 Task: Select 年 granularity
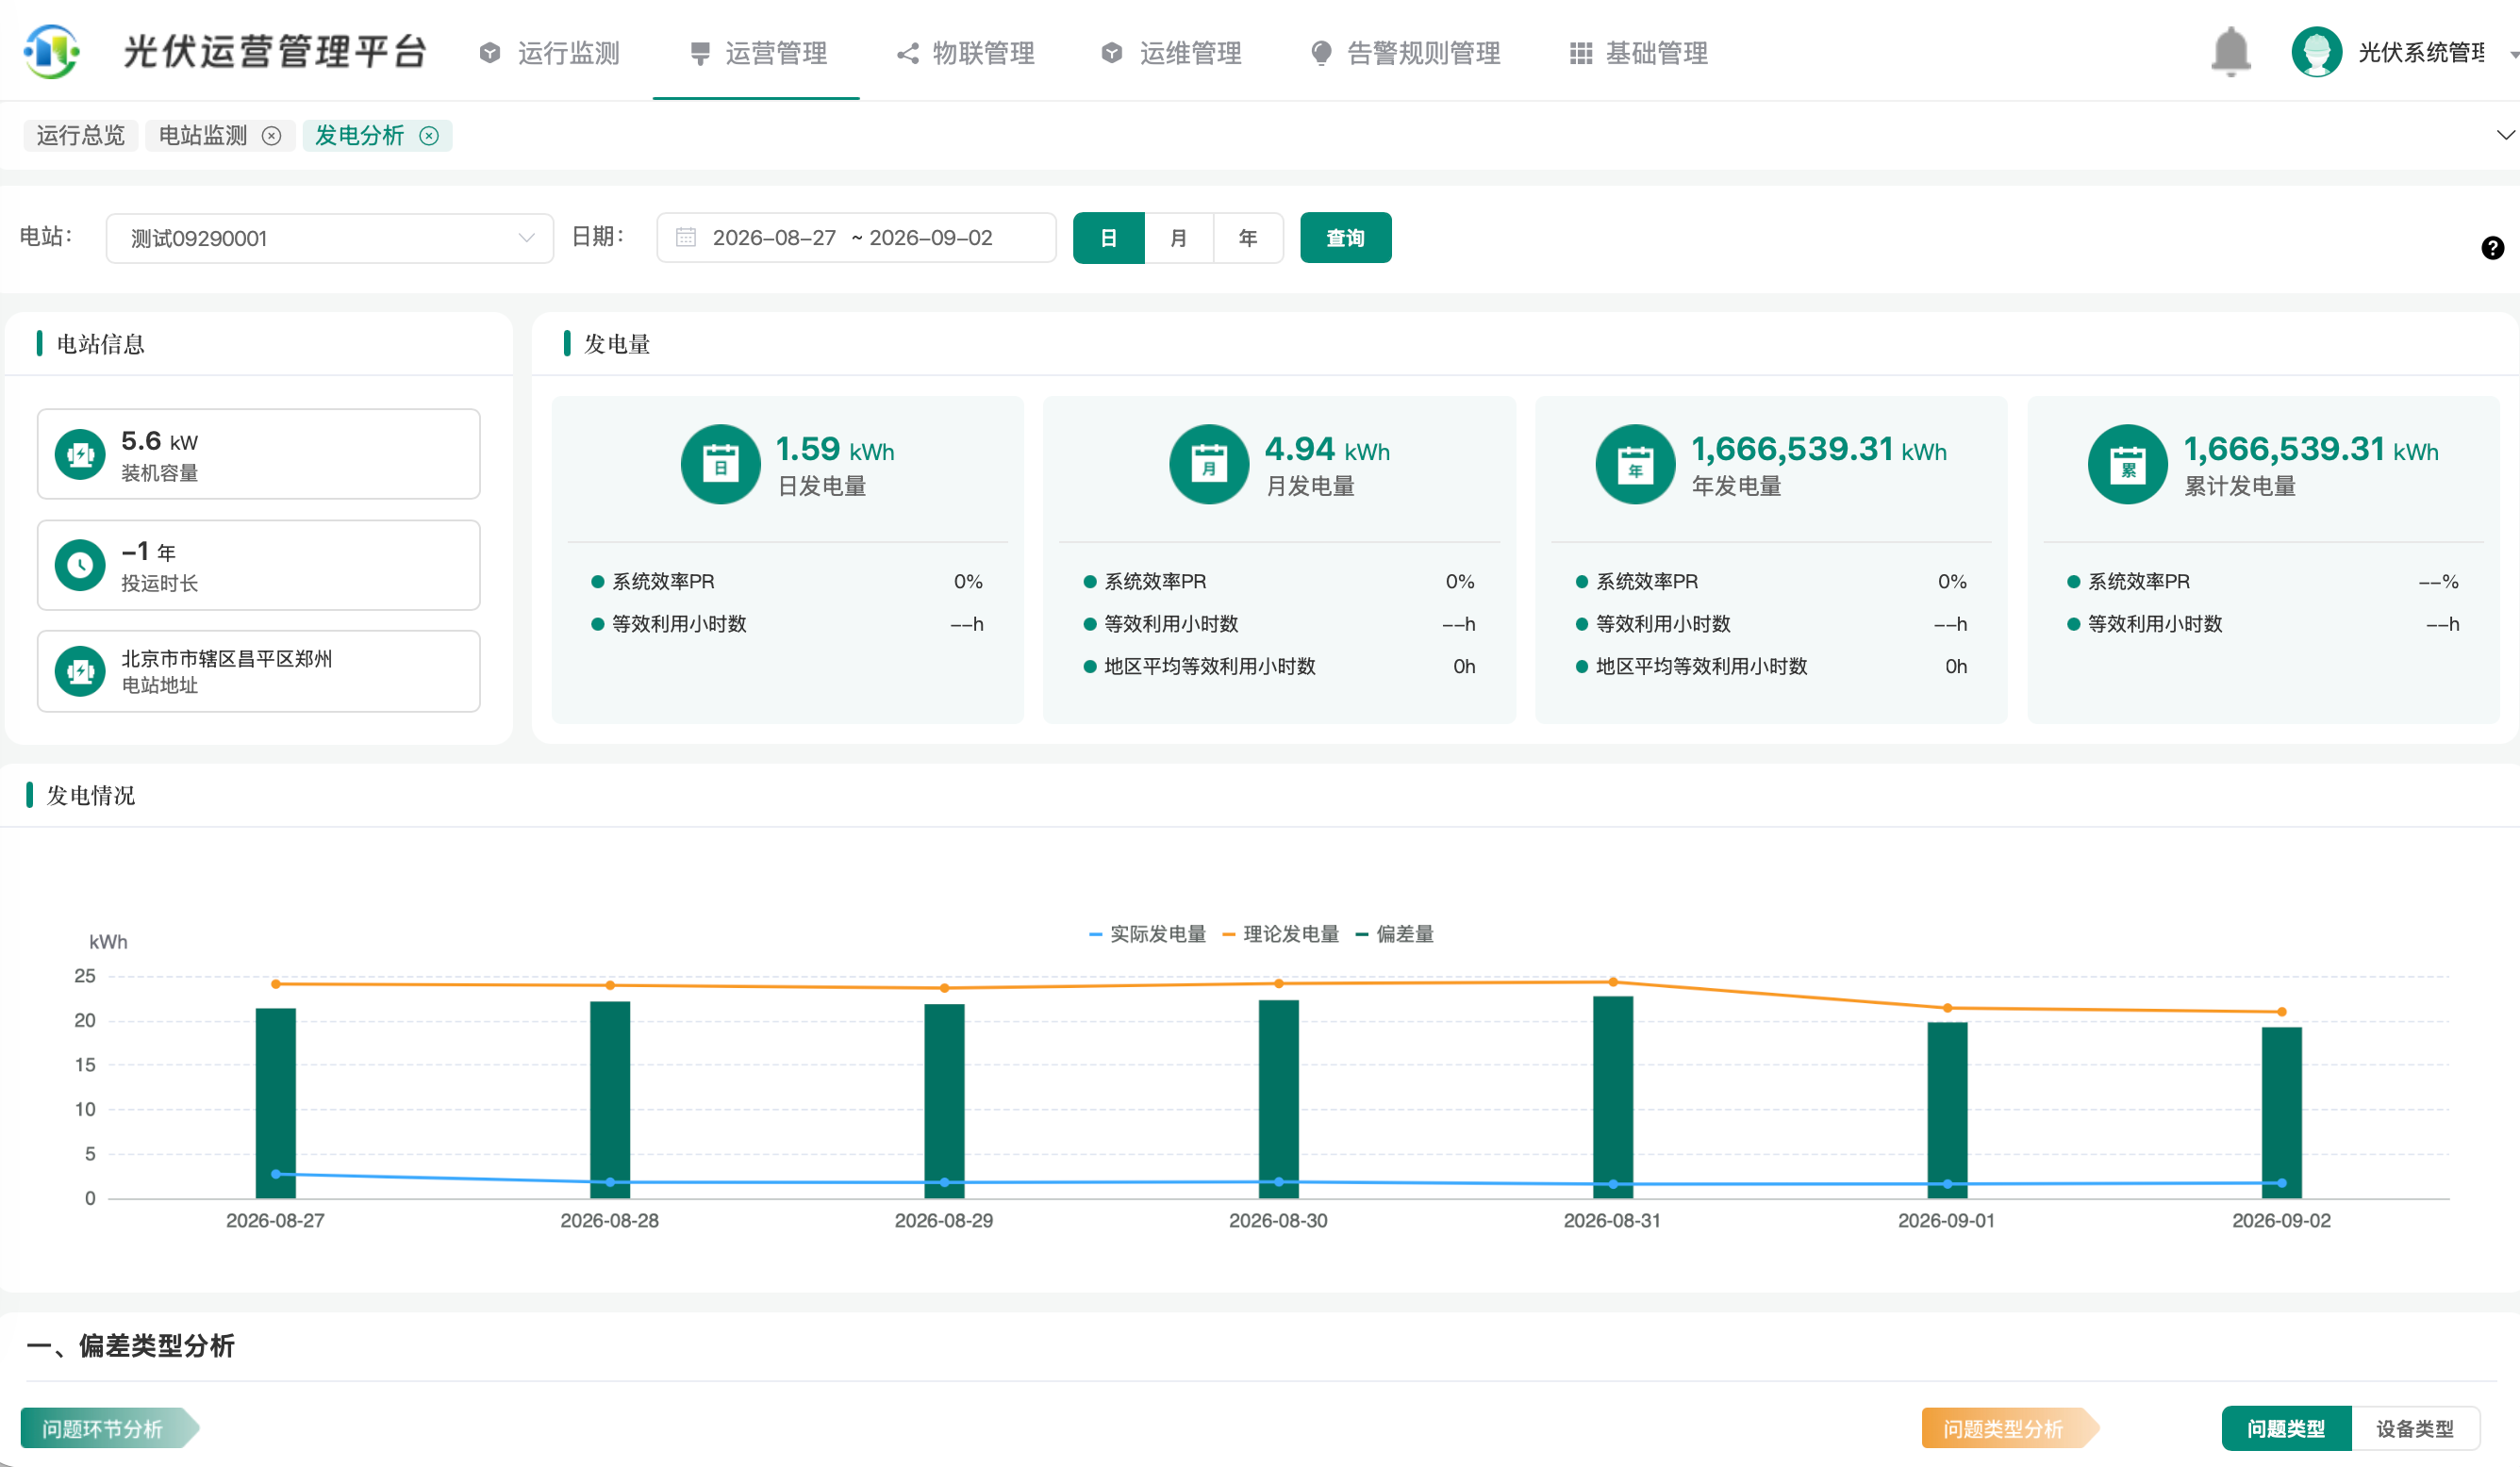(1248, 238)
